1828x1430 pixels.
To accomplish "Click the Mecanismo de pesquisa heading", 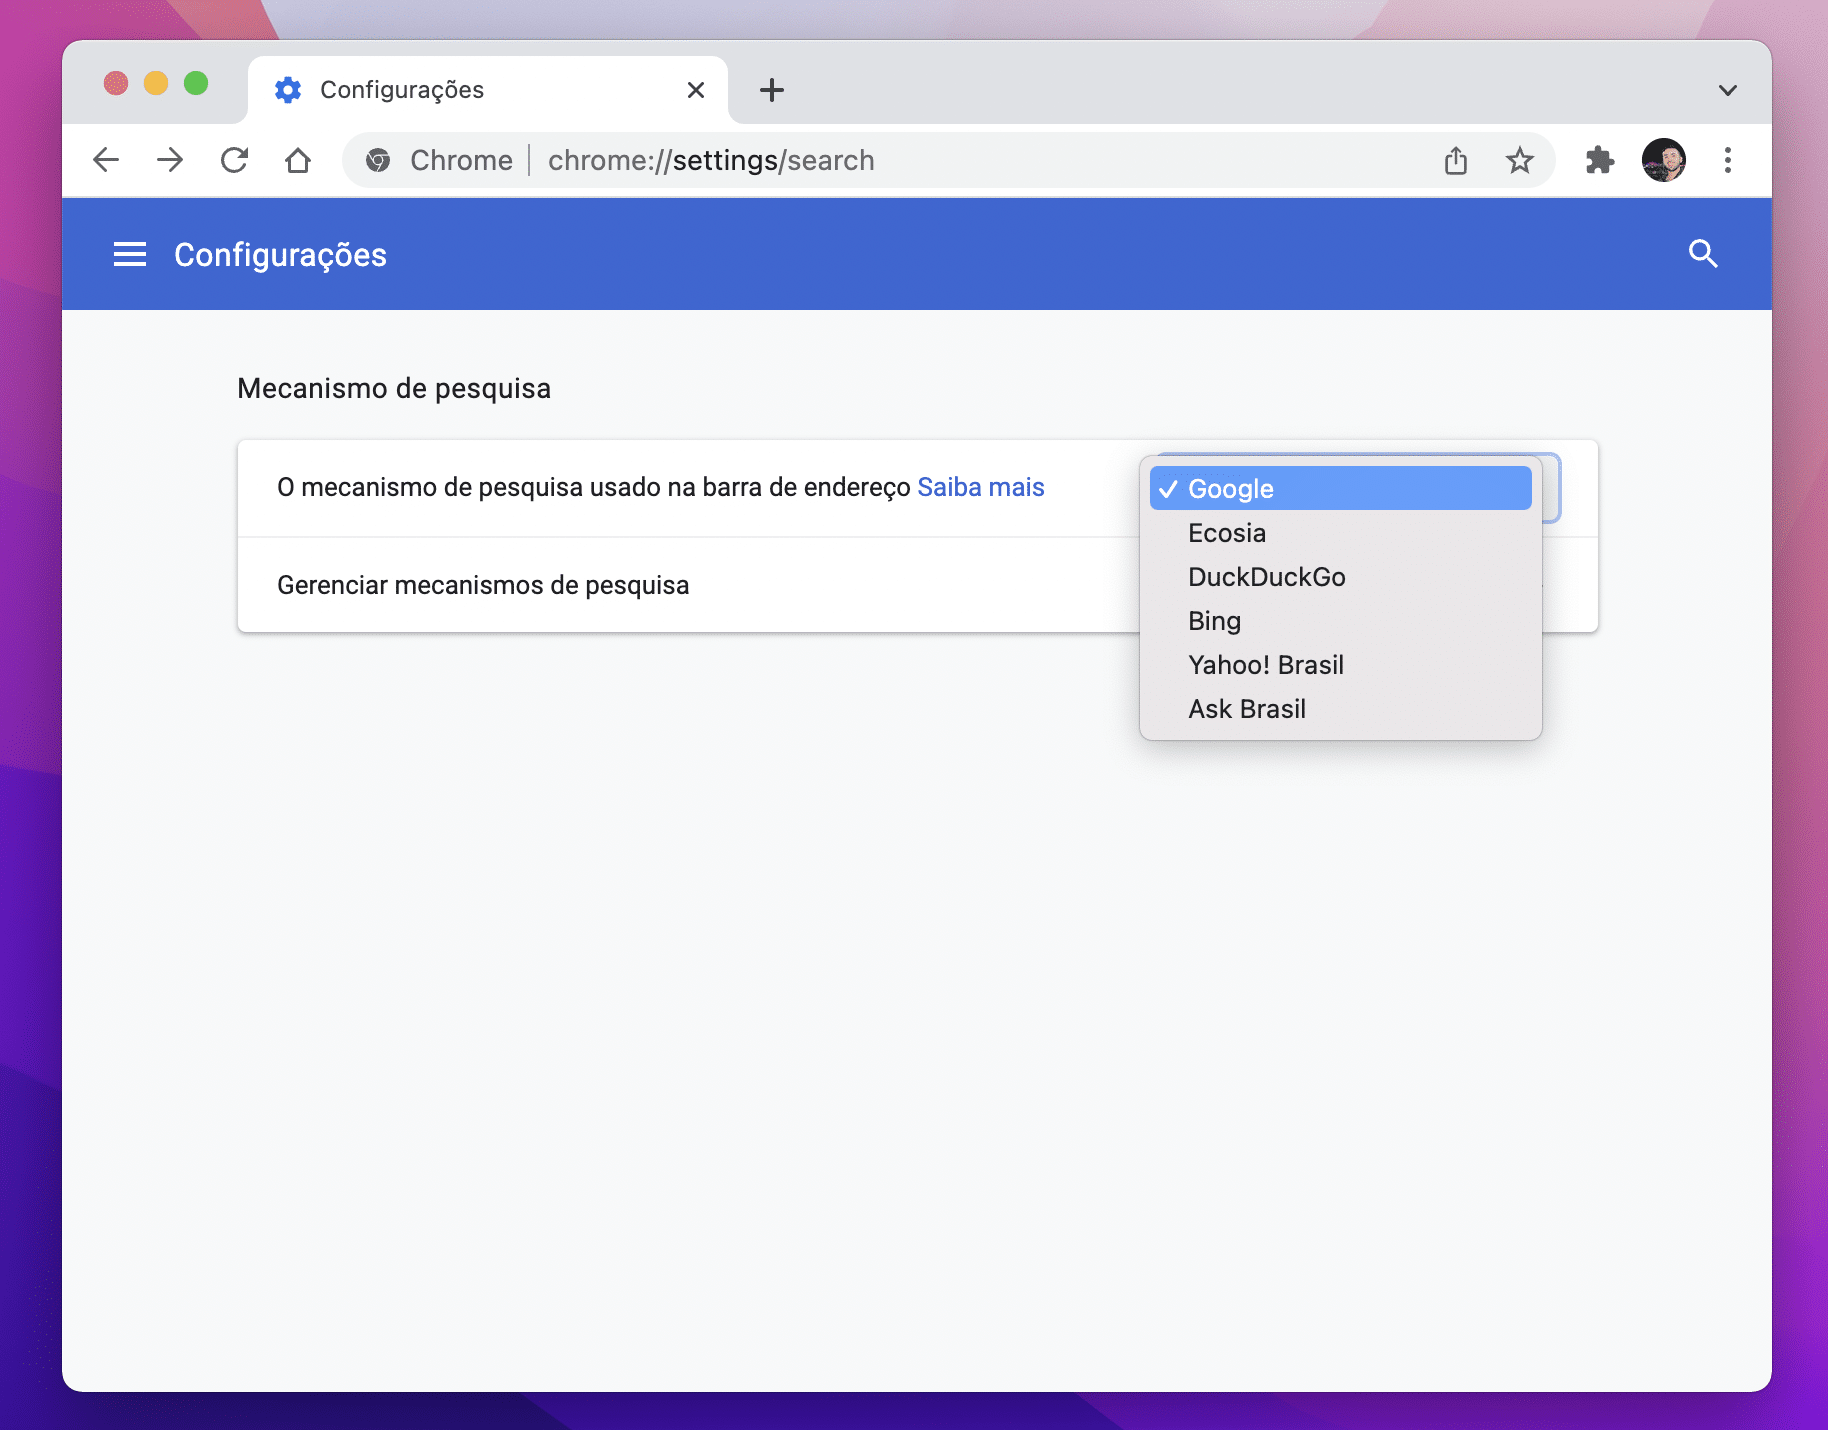I will [x=394, y=388].
